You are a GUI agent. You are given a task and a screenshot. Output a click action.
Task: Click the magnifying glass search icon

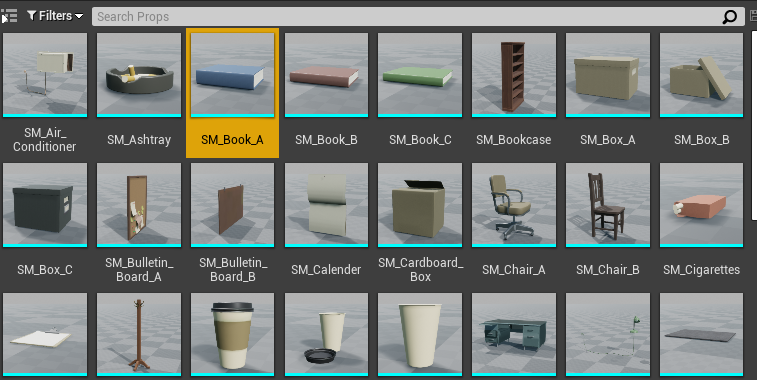(730, 17)
